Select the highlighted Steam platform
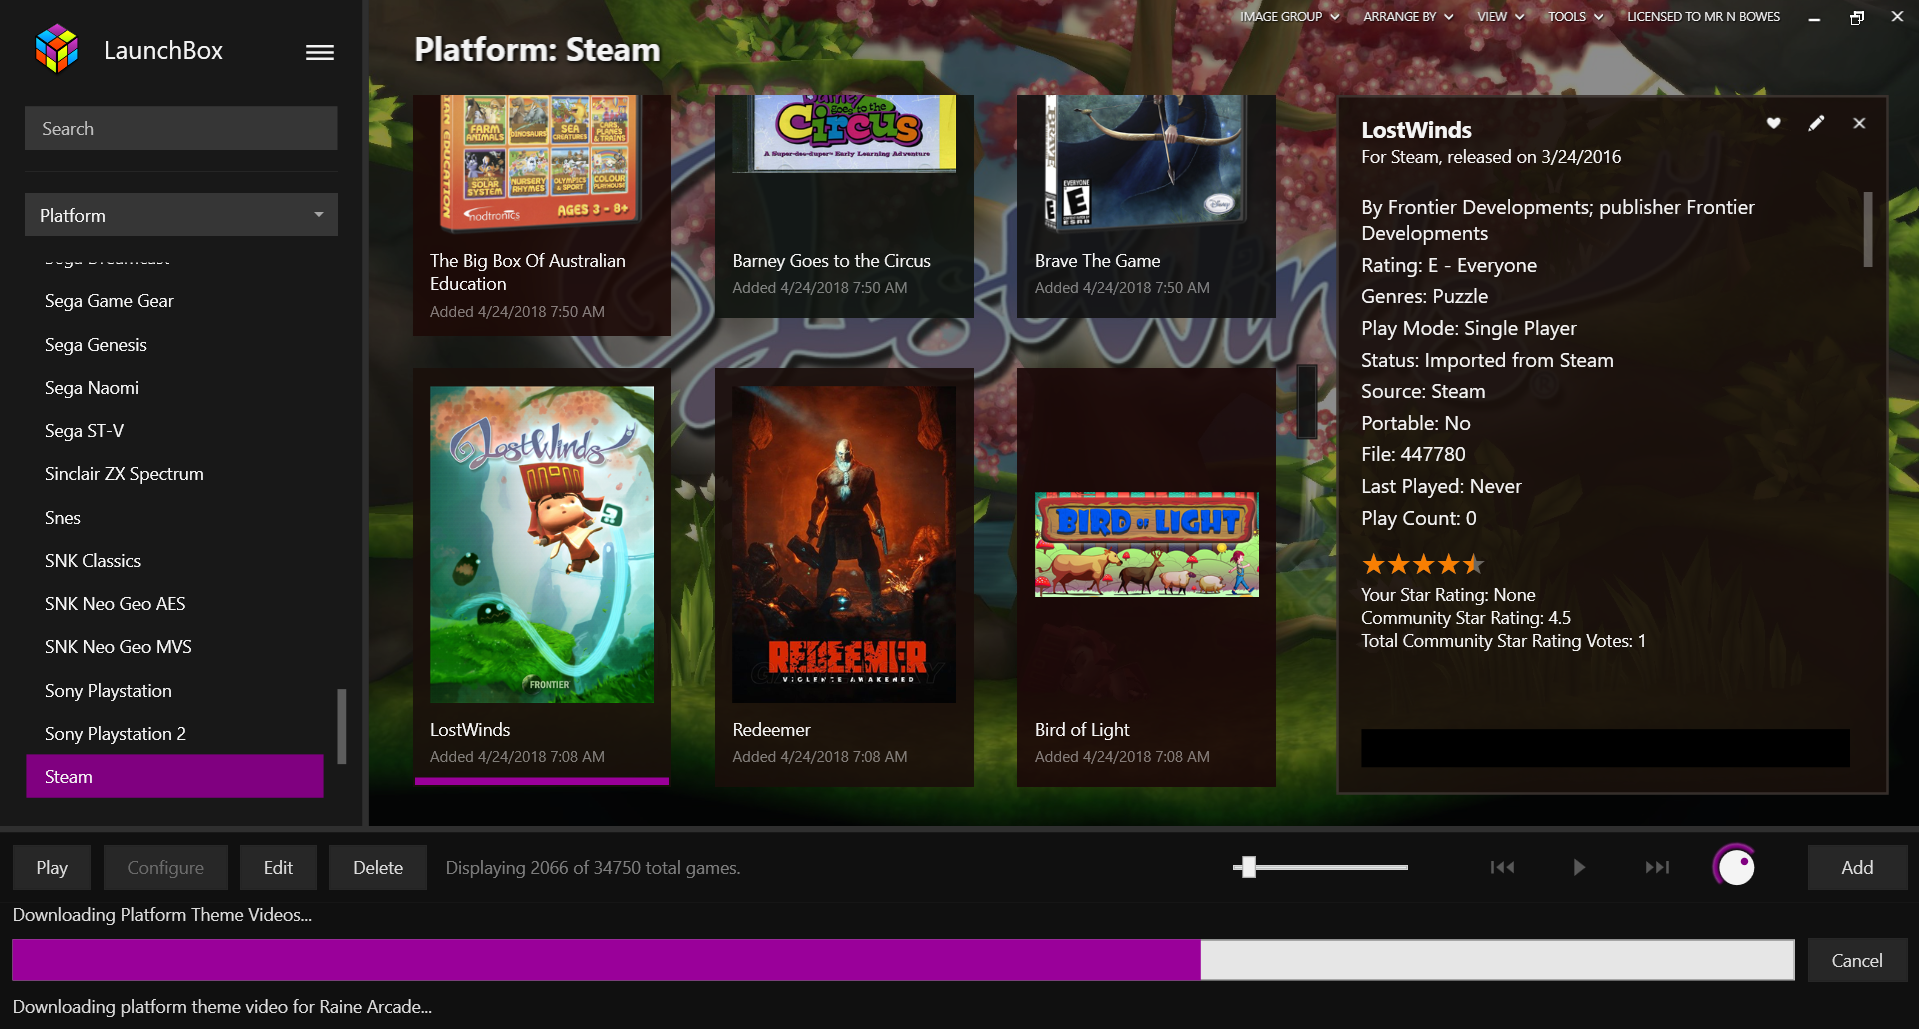1919x1029 pixels. coord(175,776)
